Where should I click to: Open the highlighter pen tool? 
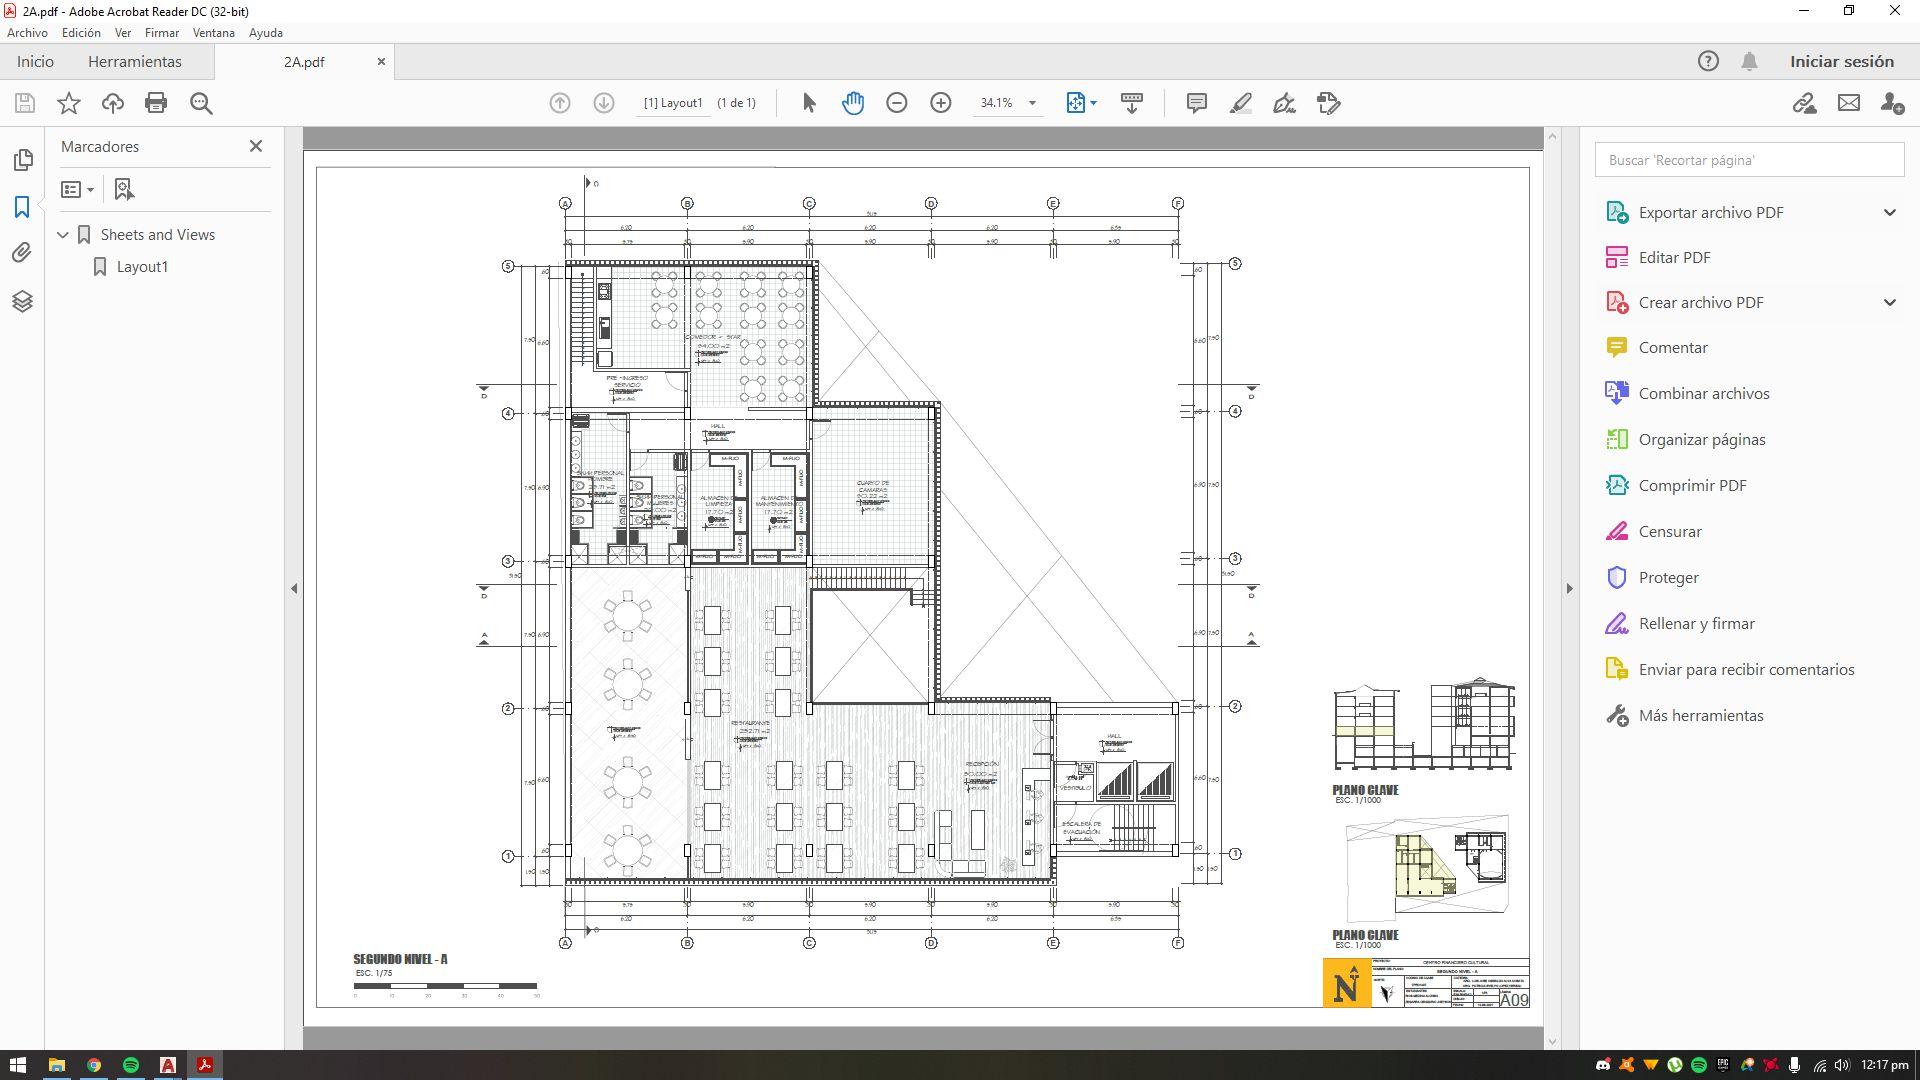[1240, 103]
